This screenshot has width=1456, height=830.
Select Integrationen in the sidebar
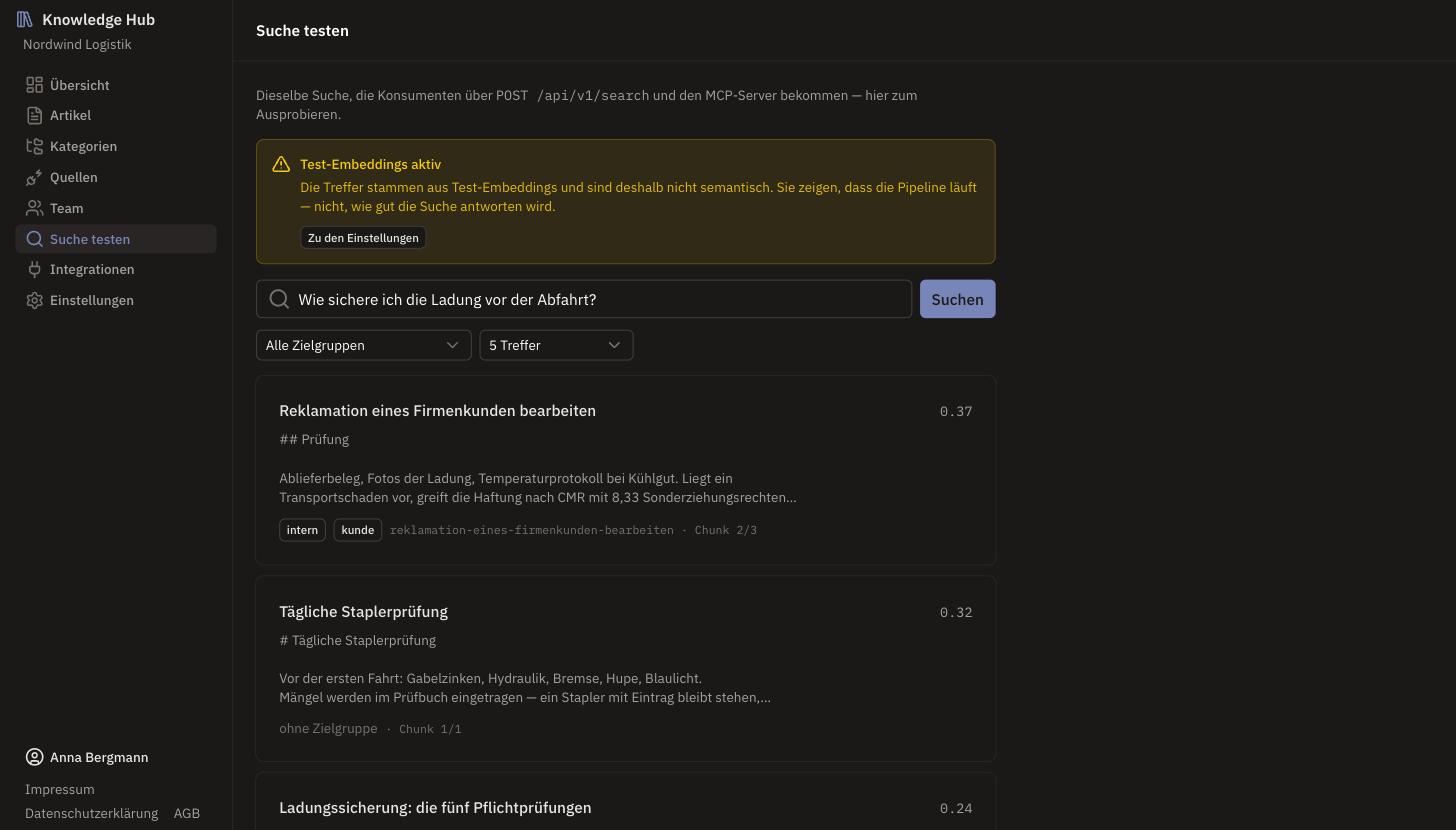click(x=116, y=269)
